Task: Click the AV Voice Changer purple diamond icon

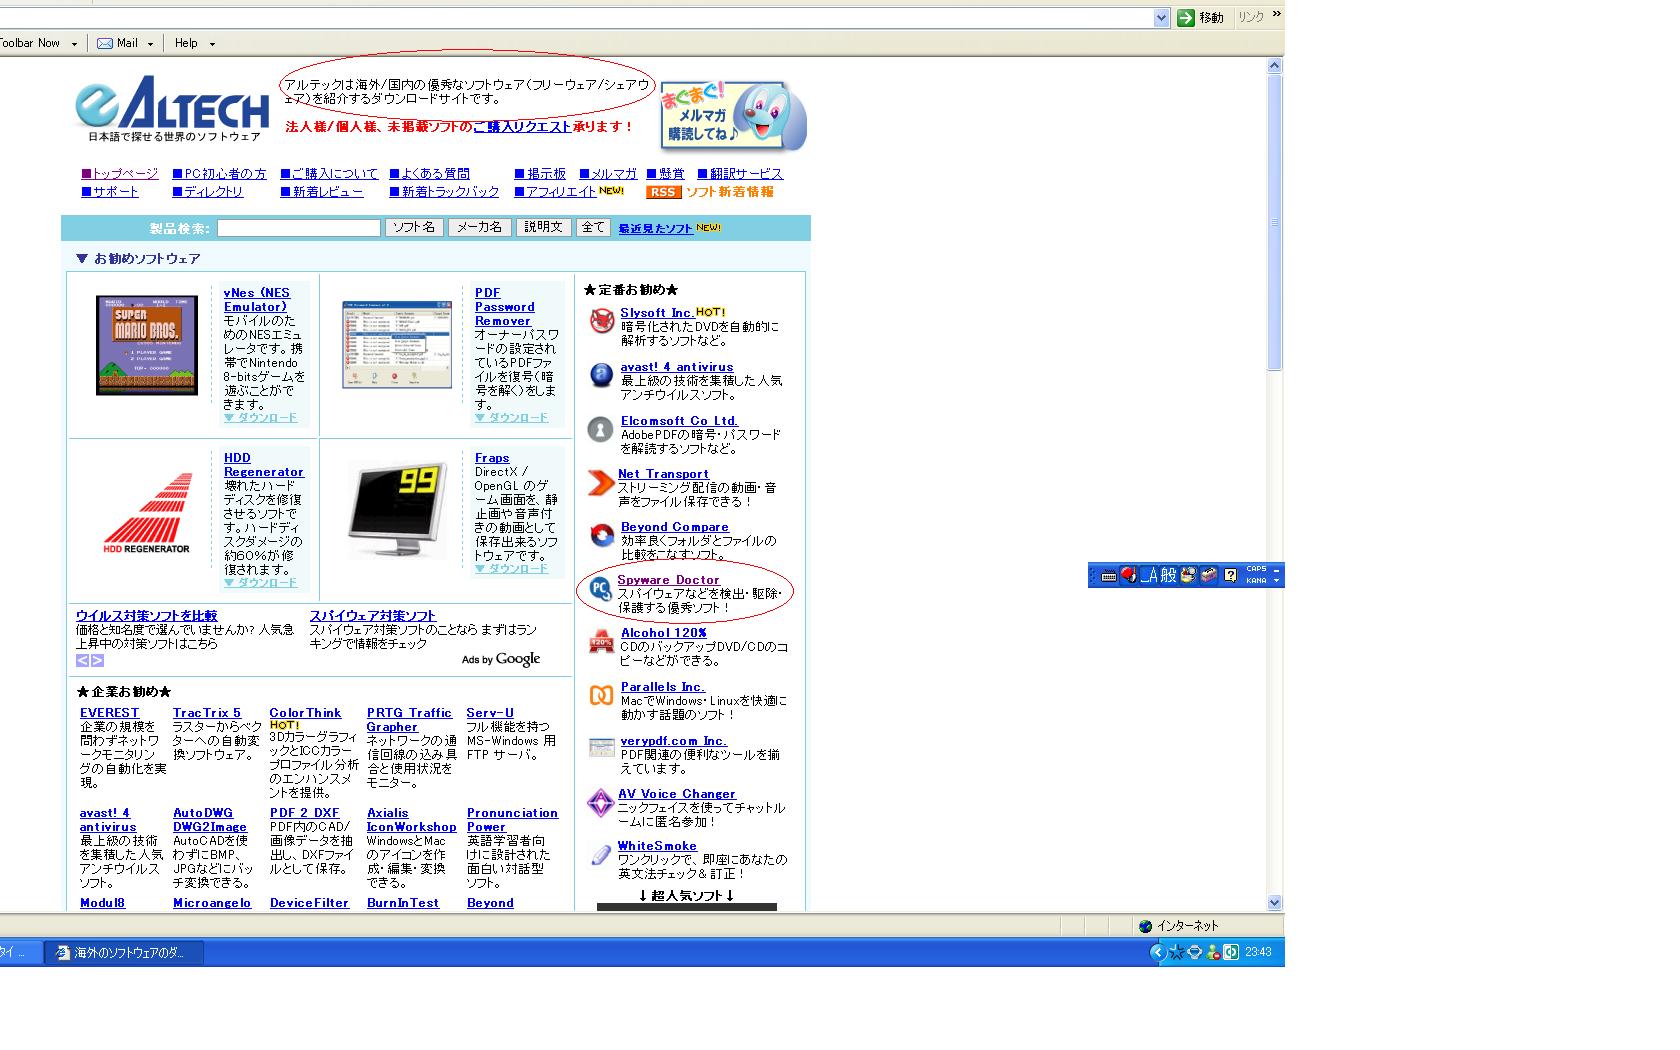Action: coord(600,802)
